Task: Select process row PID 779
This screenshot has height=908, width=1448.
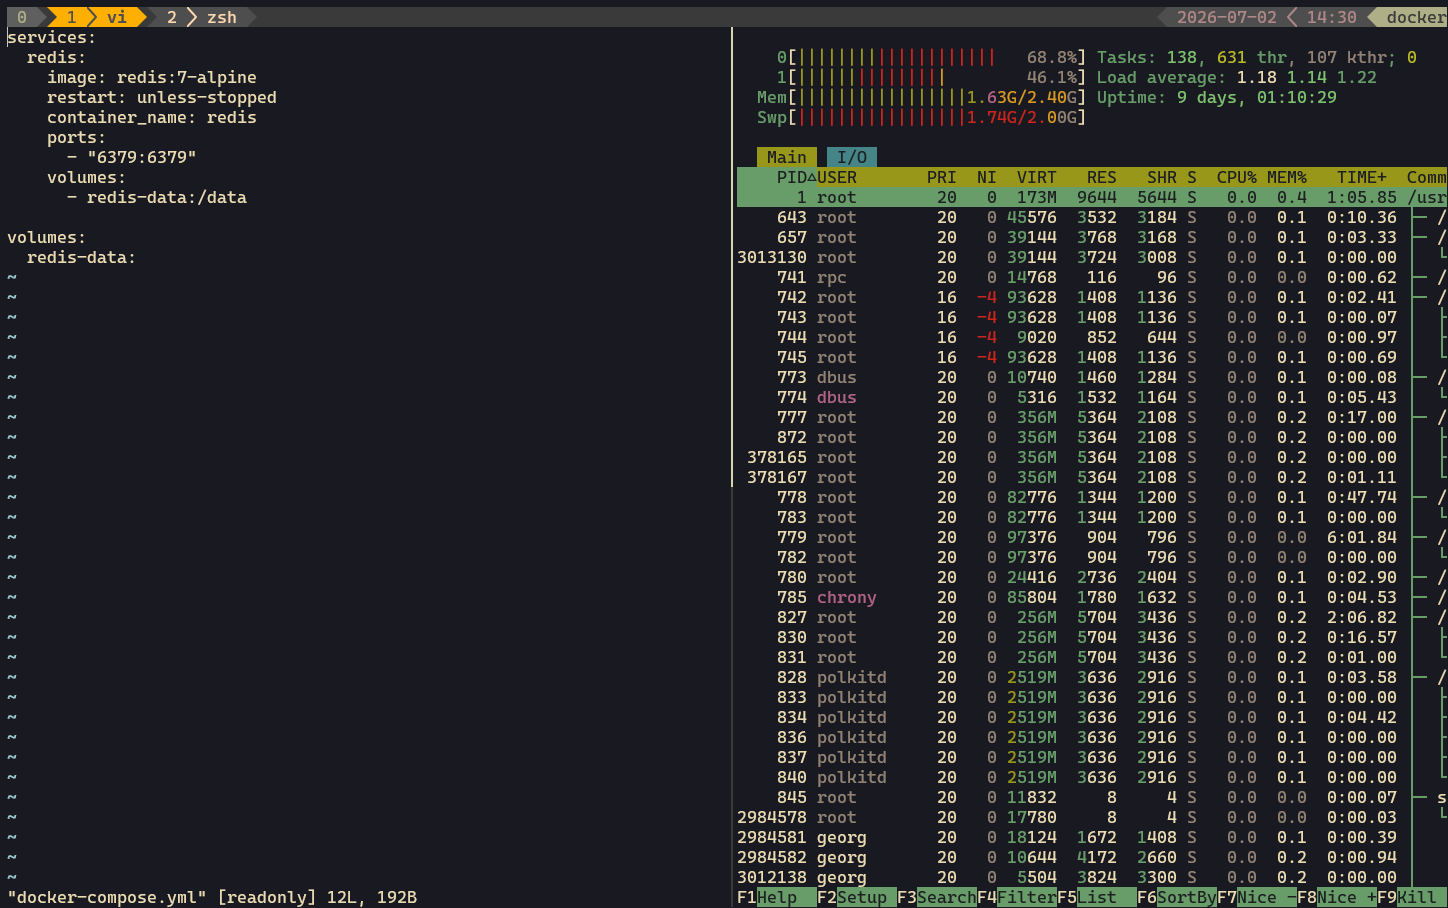Action: pos(1092,537)
